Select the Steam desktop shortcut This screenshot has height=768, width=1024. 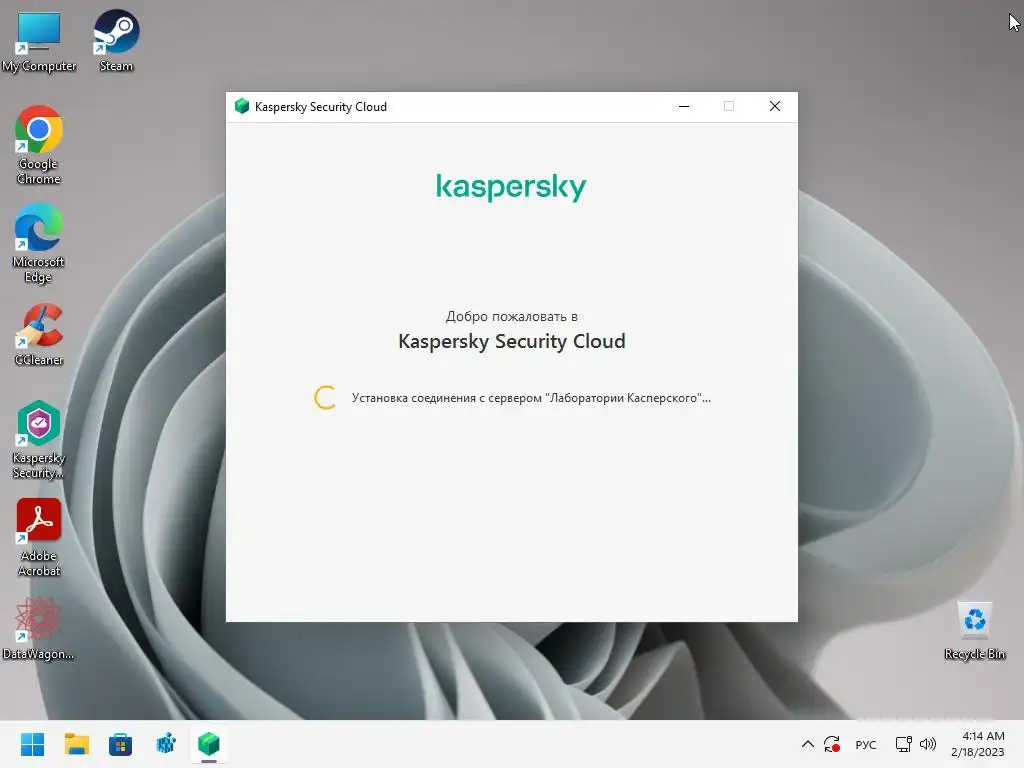point(116,40)
